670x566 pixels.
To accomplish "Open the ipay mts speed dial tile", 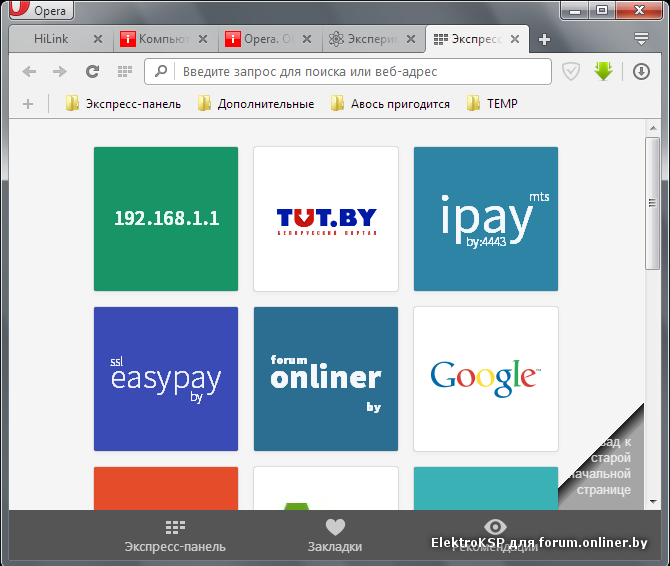I will (486, 219).
